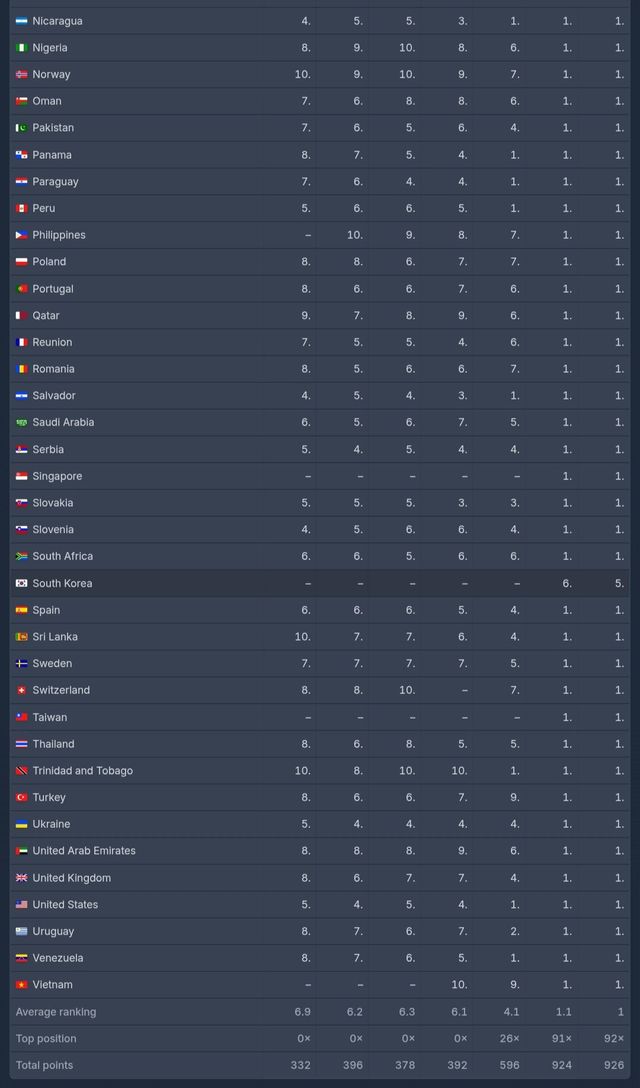Click Taiwan's country name

click(x=50, y=717)
